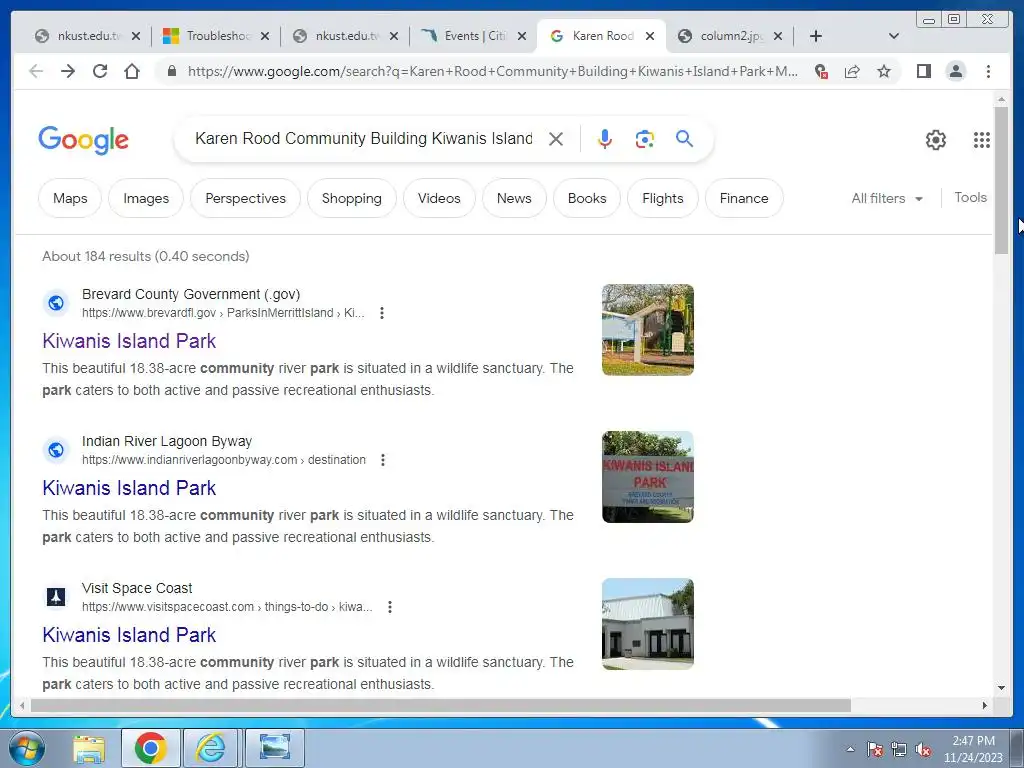Filter results by Videos
Viewport: 1024px width, 768px height.
click(439, 198)
